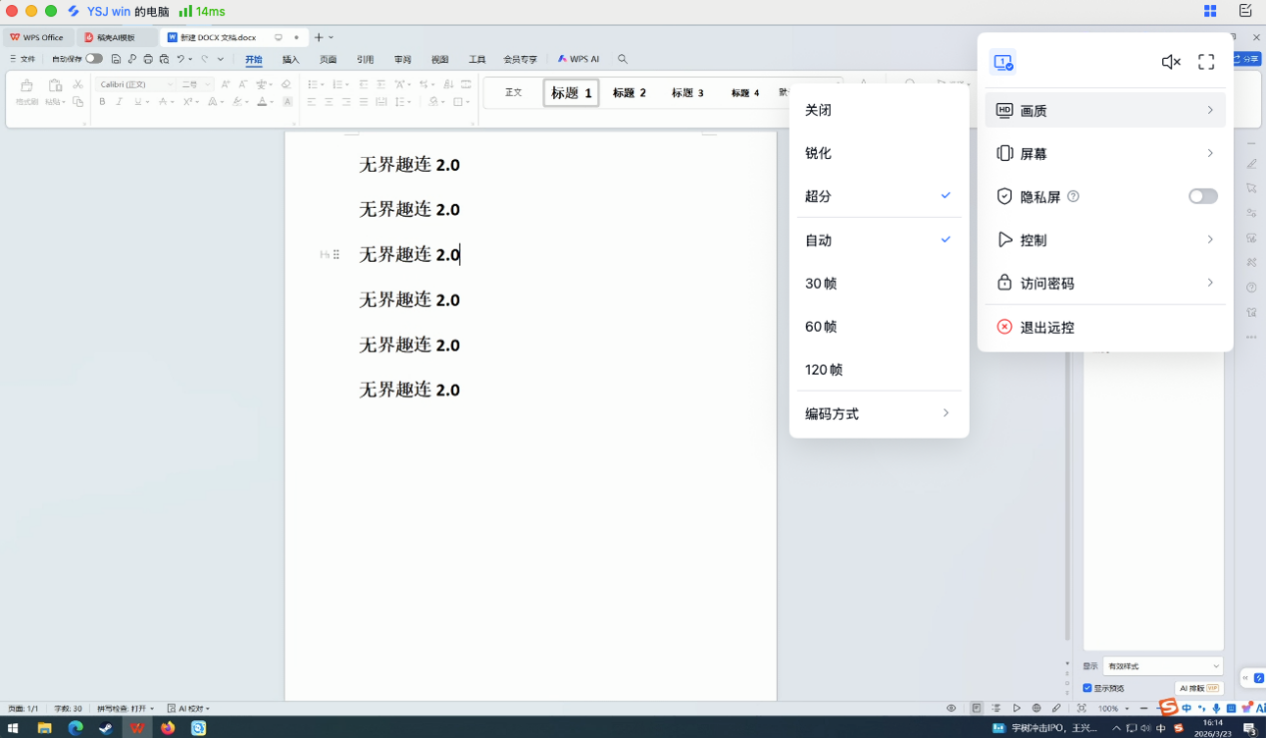Image resolution: width=1266 pixels, height=738 pixels.
Task: Toggle the 隐私屏 privacy screen switch
Action: coord(1202,197)
